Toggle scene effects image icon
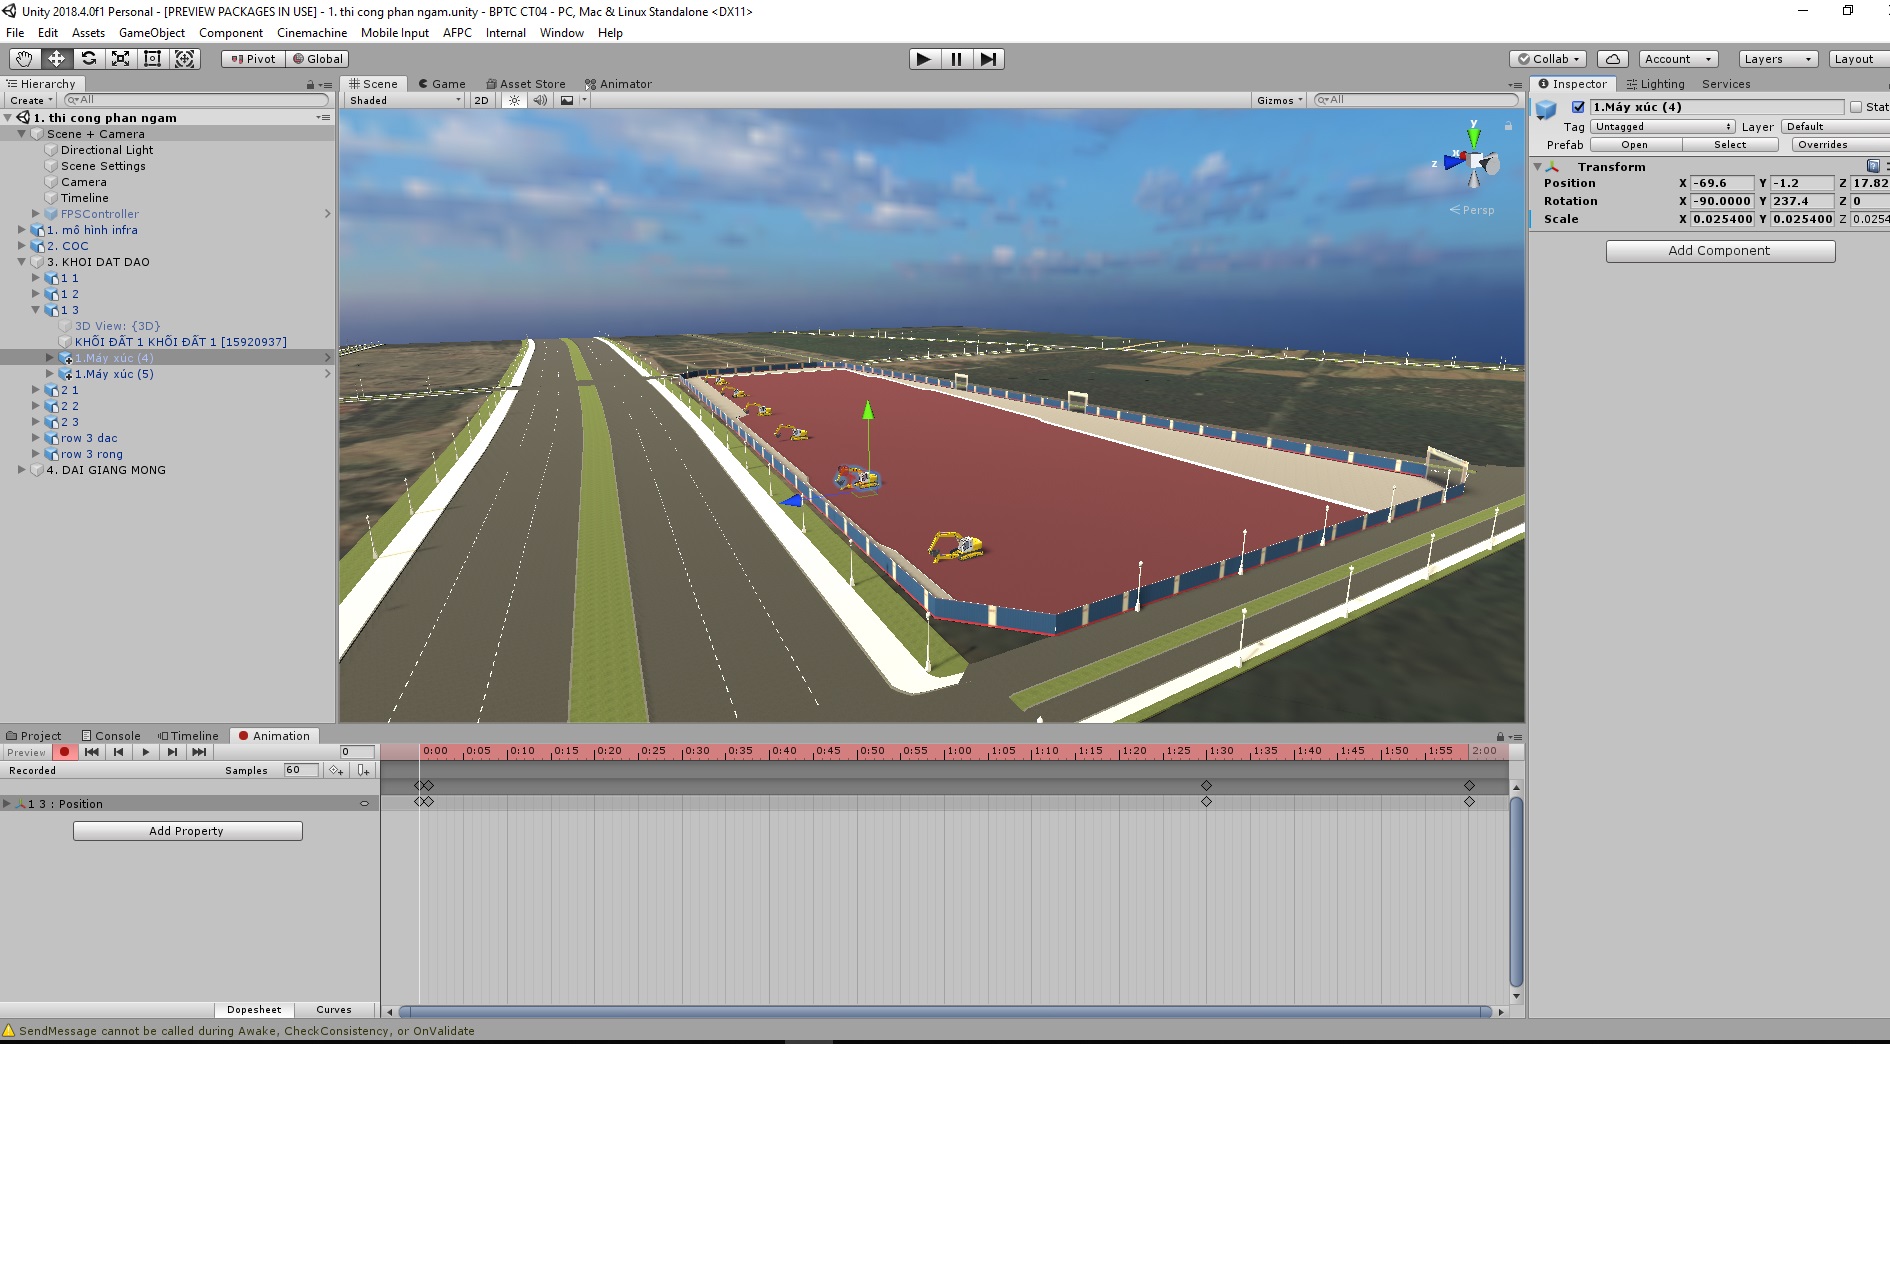This screenshot has height=1280, width=1890. (x=567, y=100)
